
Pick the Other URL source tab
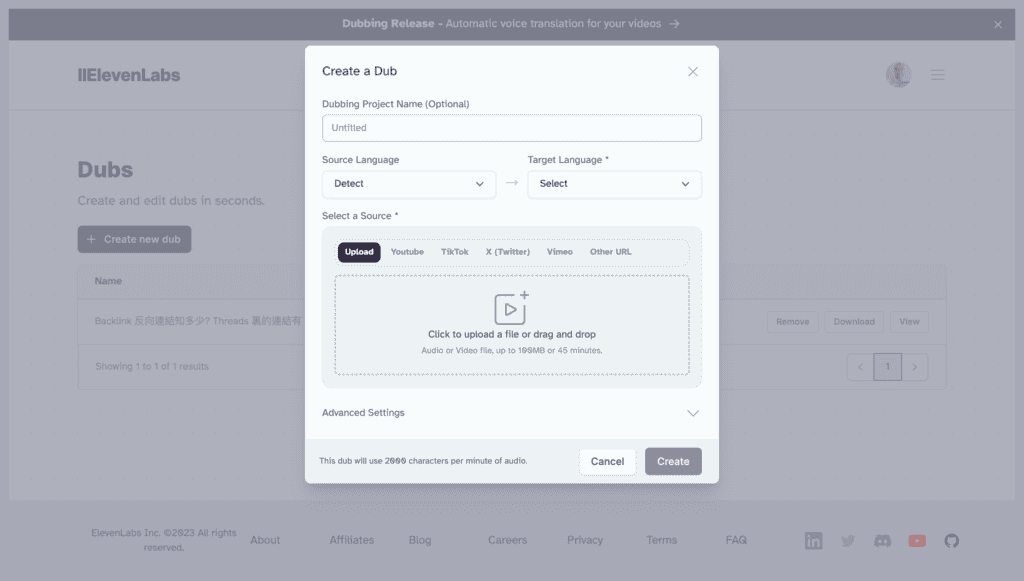coord(611,252)
